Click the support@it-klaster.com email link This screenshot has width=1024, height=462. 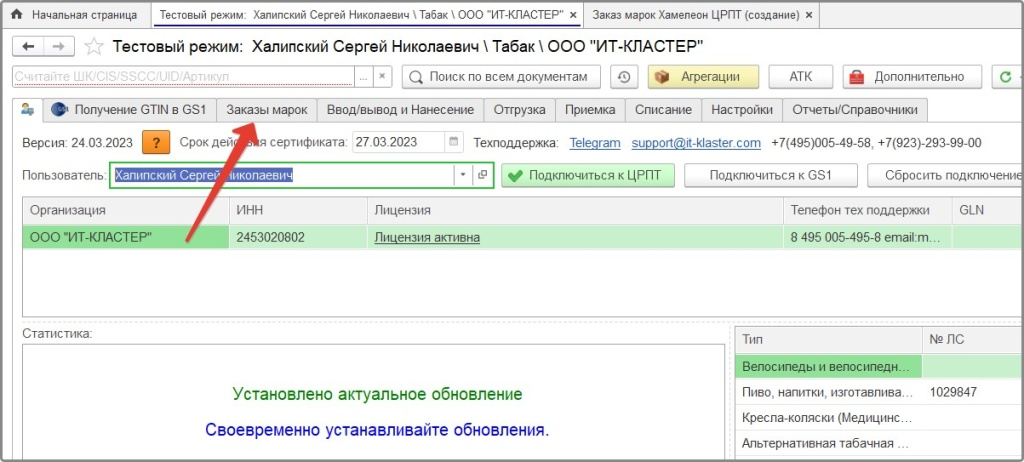point(696,142)
